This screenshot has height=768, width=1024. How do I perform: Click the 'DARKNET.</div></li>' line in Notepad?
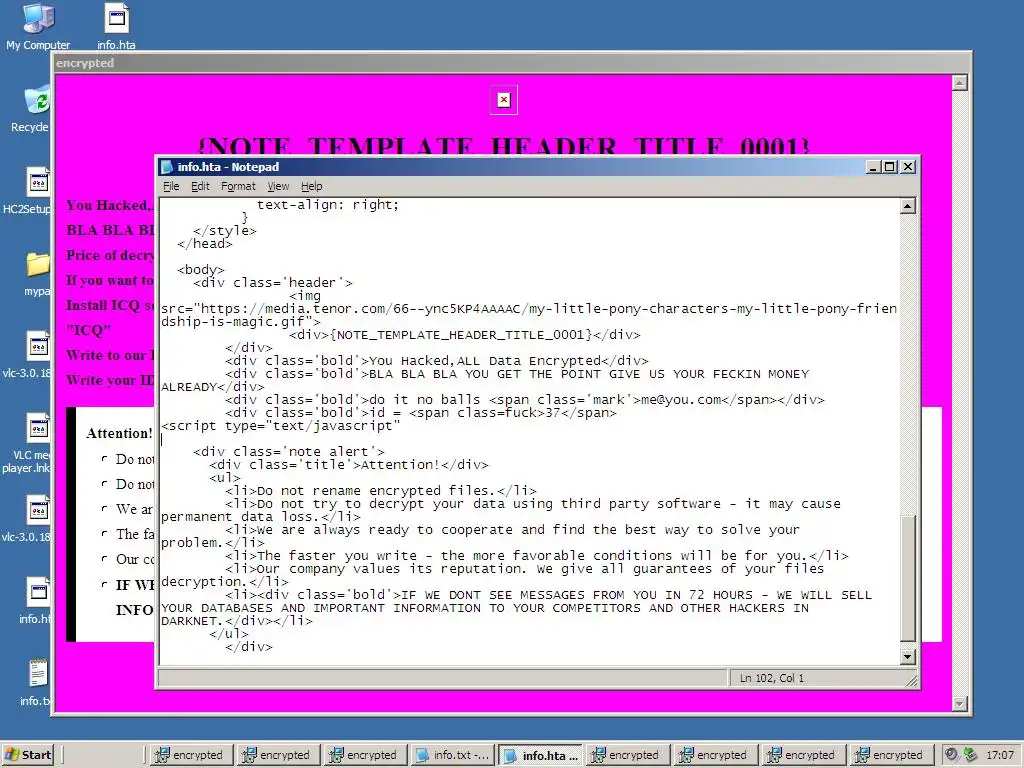(x=237, y=621)
